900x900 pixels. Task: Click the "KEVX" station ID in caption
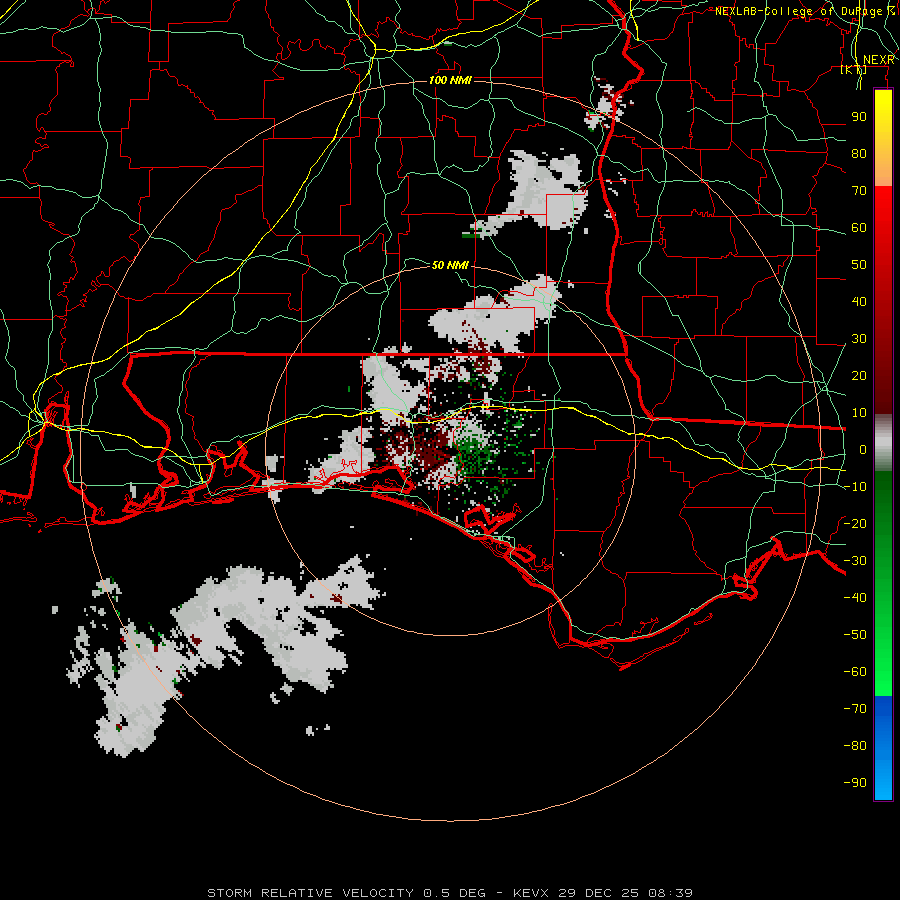point(530,893)
